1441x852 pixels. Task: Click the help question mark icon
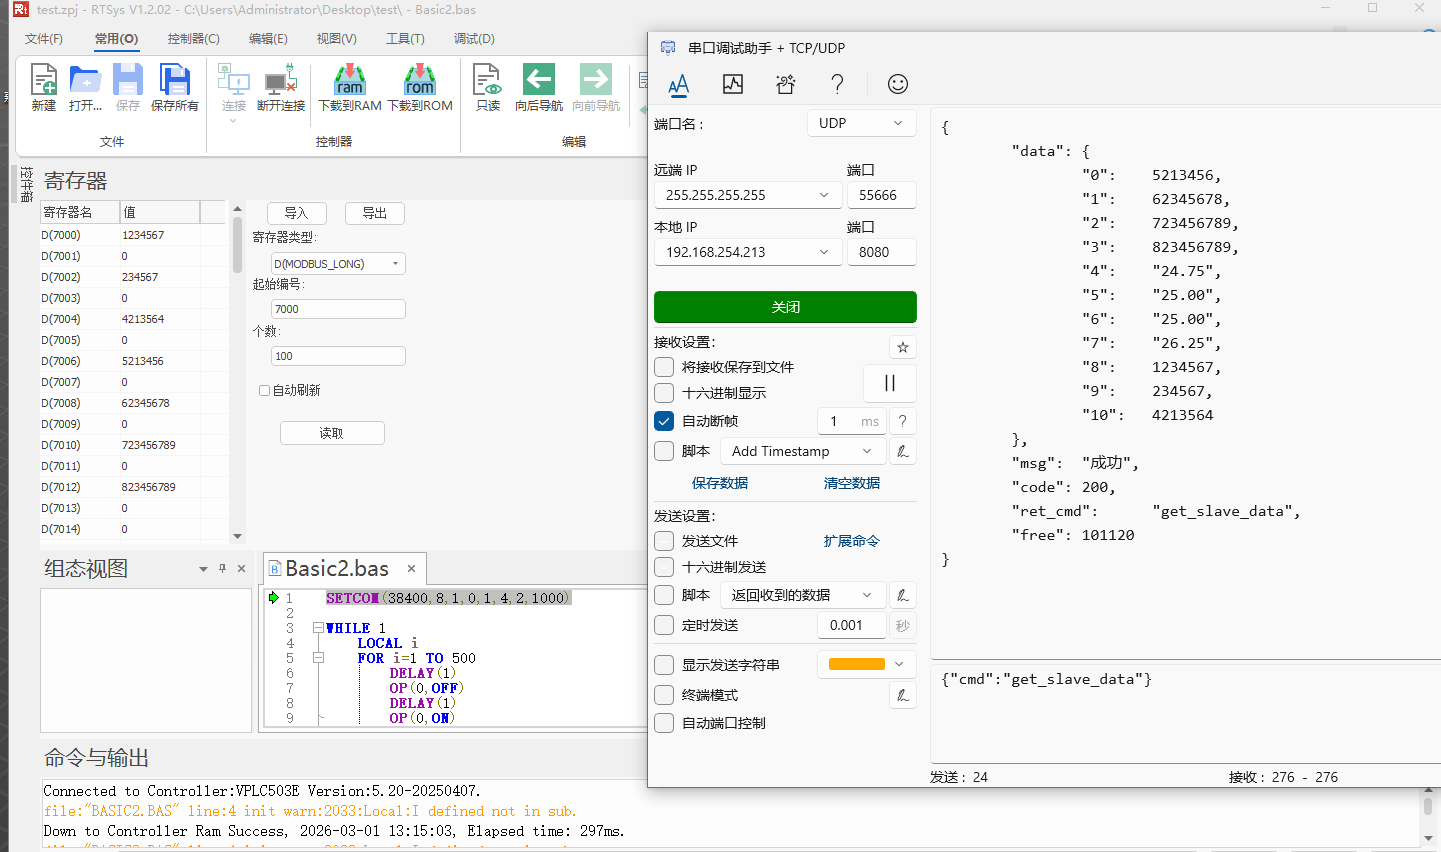click(837, 84)
